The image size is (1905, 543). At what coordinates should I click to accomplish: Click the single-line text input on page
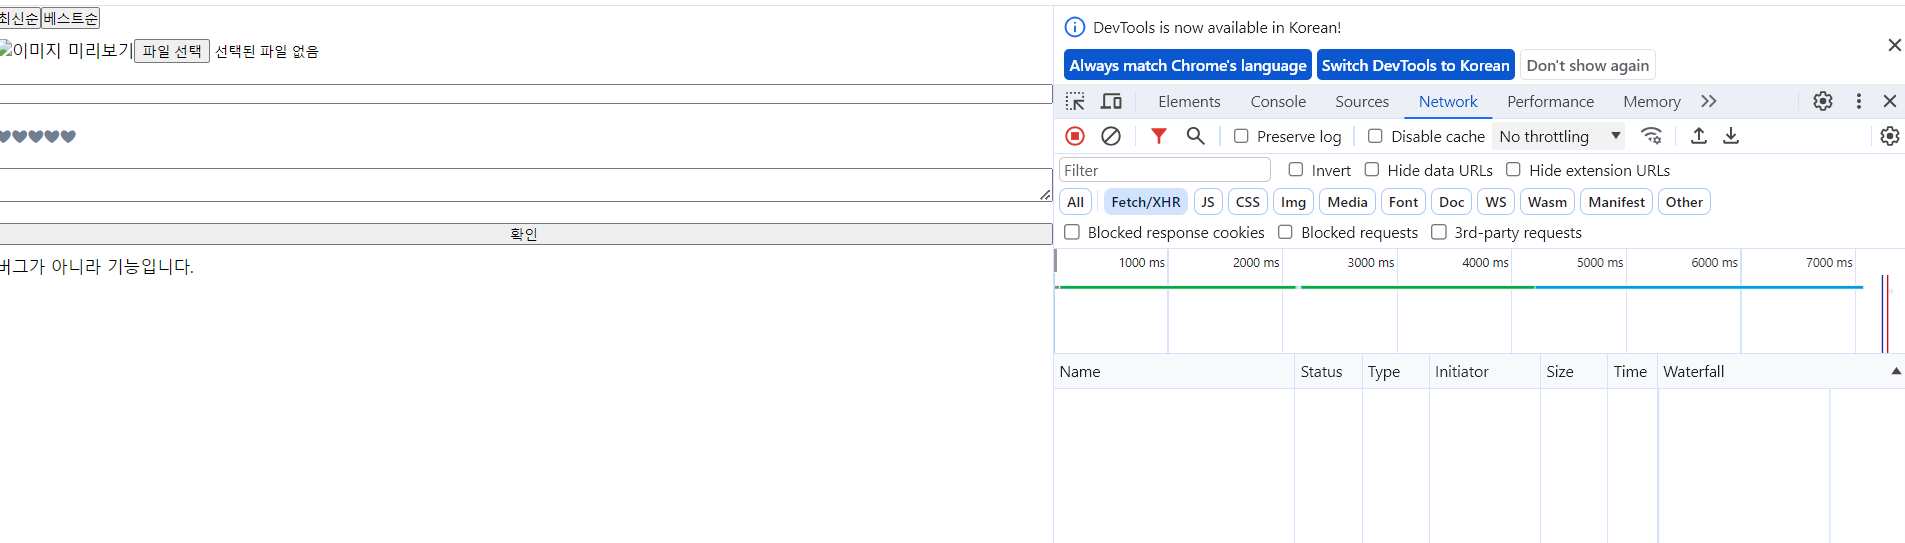(x=526, y=94)
